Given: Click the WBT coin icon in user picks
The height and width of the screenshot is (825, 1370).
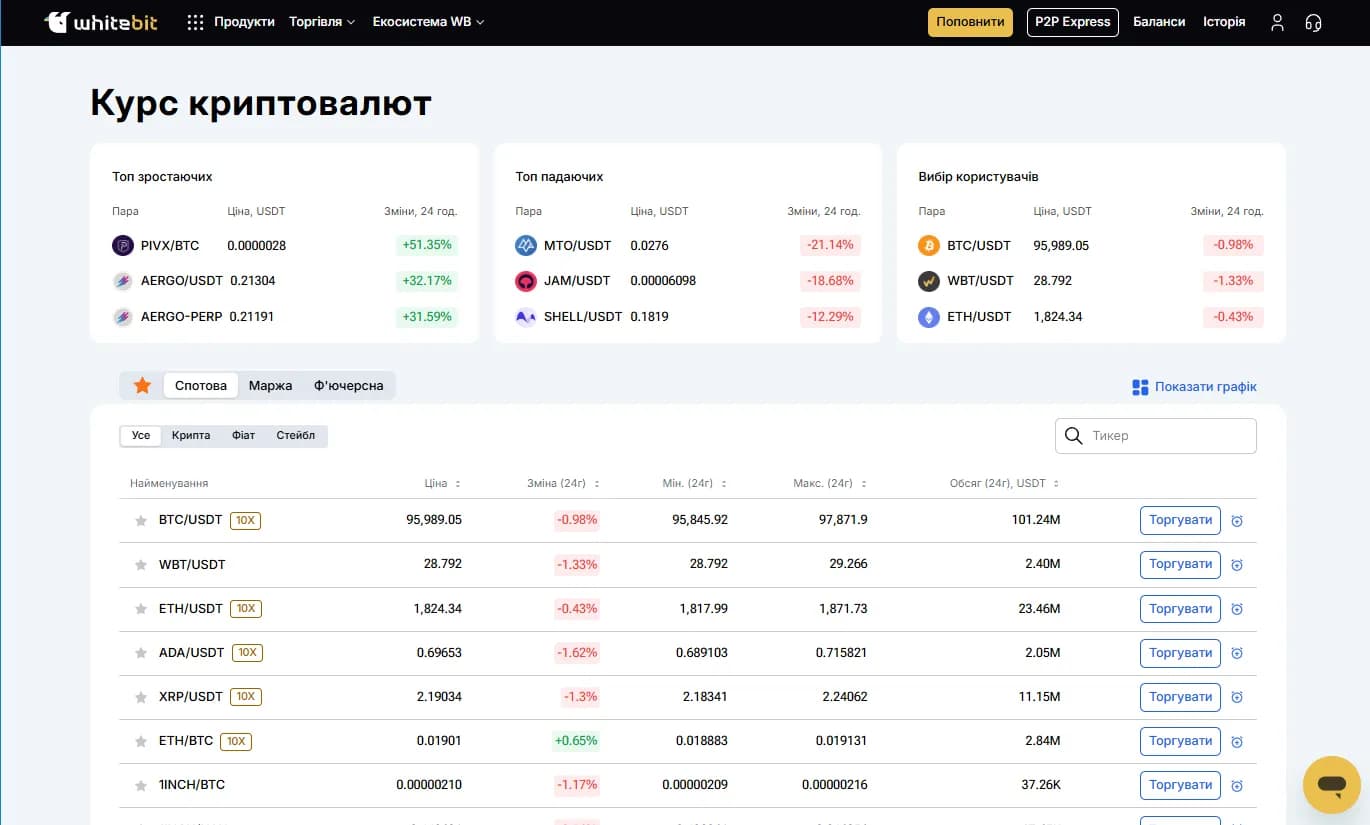Looking at the screenshot, I should [x=929, y=281].
